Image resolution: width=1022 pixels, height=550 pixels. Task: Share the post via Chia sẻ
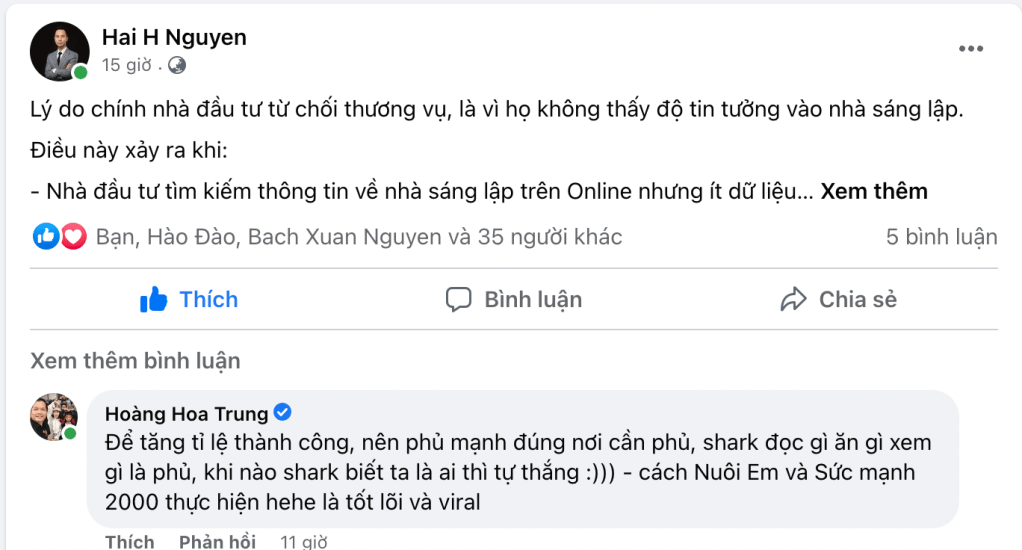tap(838, 299)
